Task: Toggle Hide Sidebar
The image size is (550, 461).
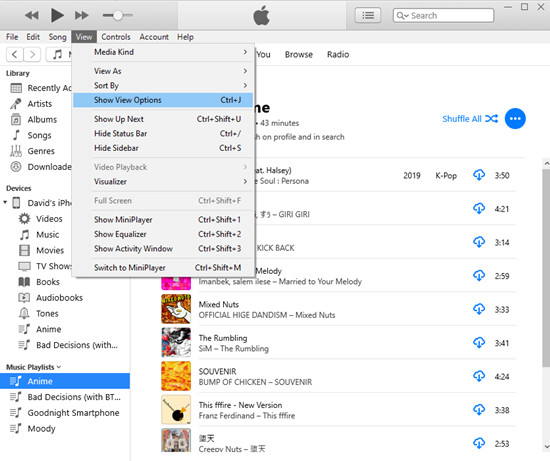Action: point(163,148)
